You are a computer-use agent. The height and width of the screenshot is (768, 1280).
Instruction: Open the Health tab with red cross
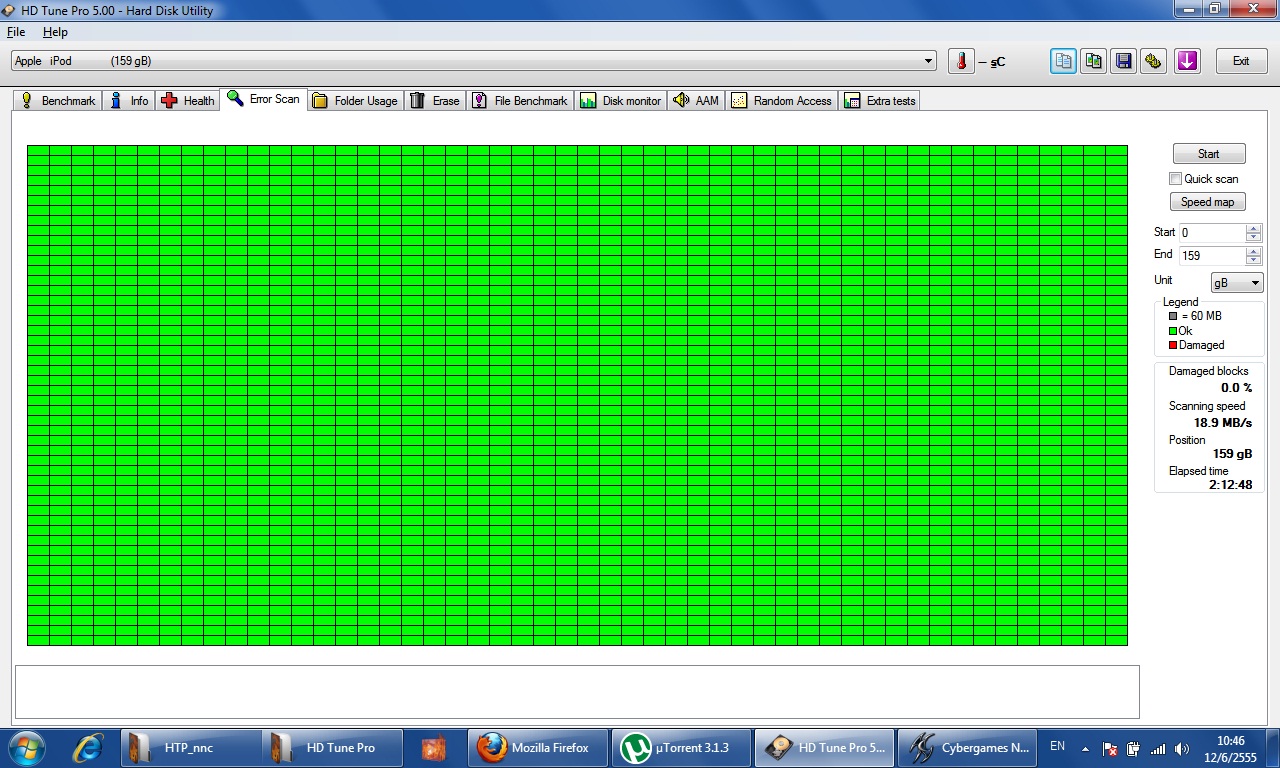[x=187, y=101]
